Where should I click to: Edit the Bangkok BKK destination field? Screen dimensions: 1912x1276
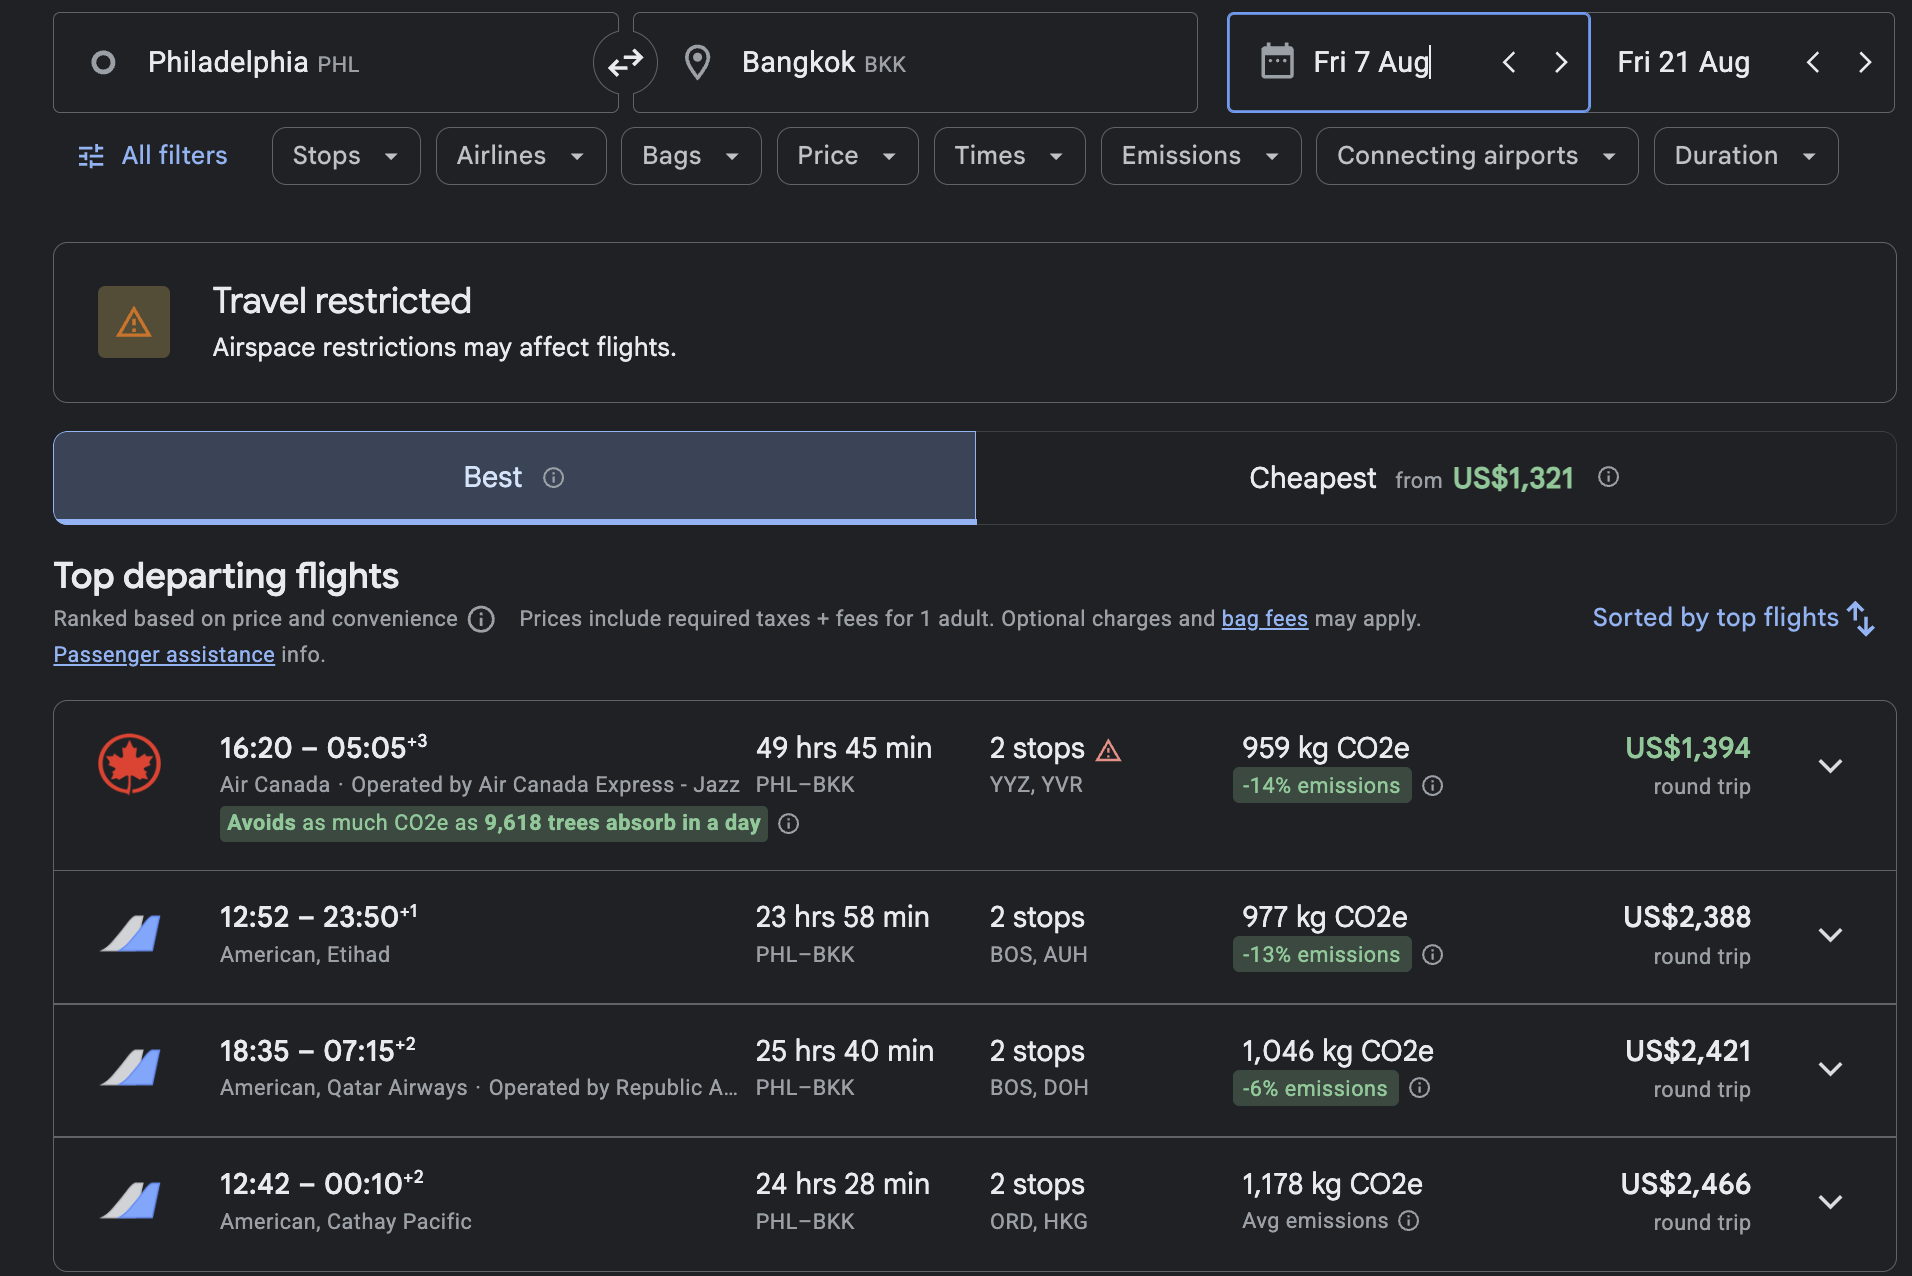point(915,63)
